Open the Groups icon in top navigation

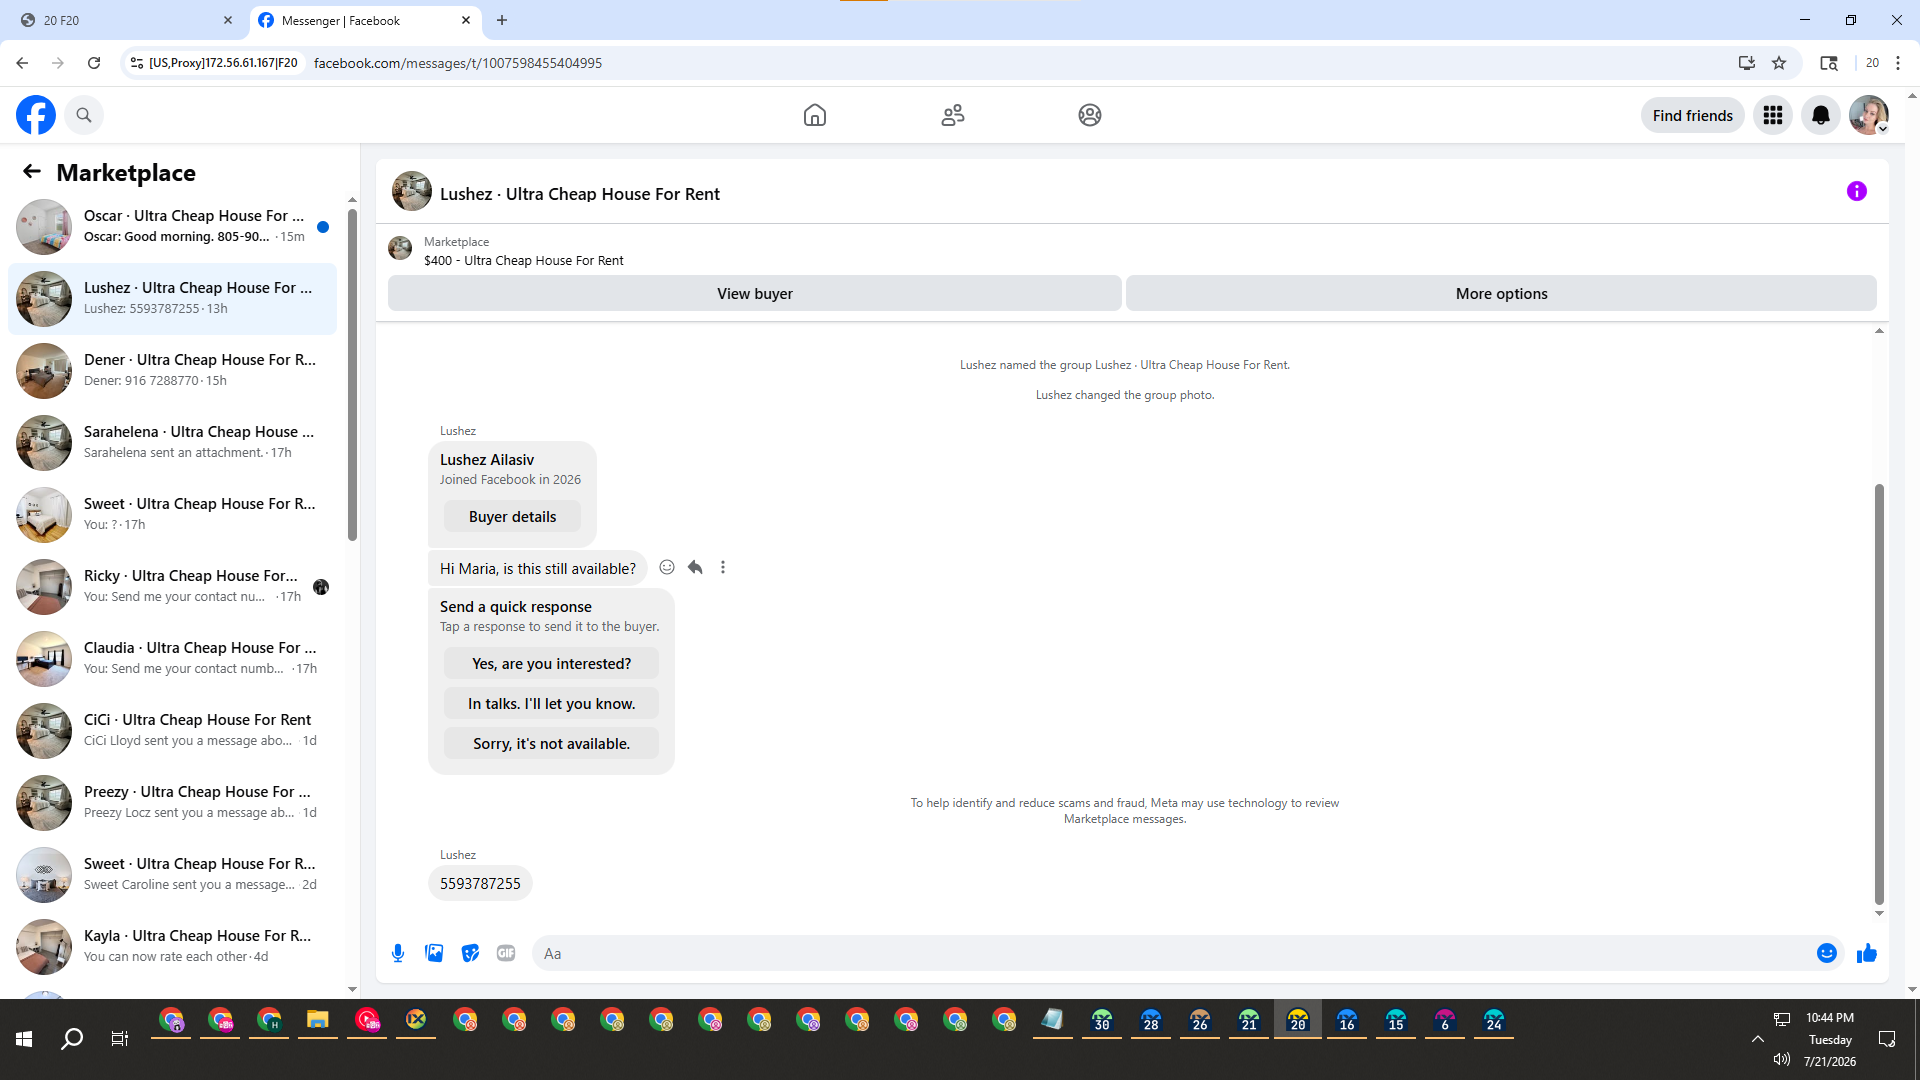1090,115
